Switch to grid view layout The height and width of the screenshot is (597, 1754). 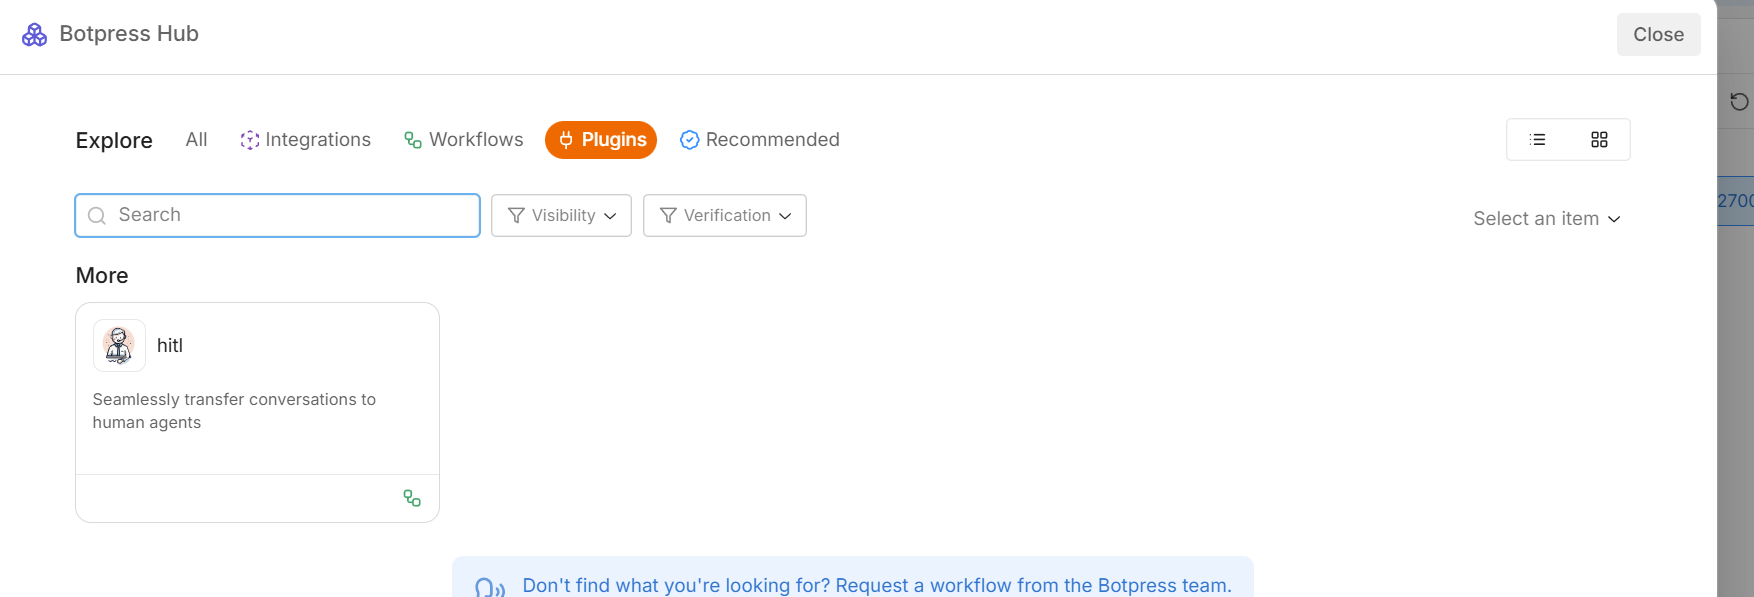1599,140
